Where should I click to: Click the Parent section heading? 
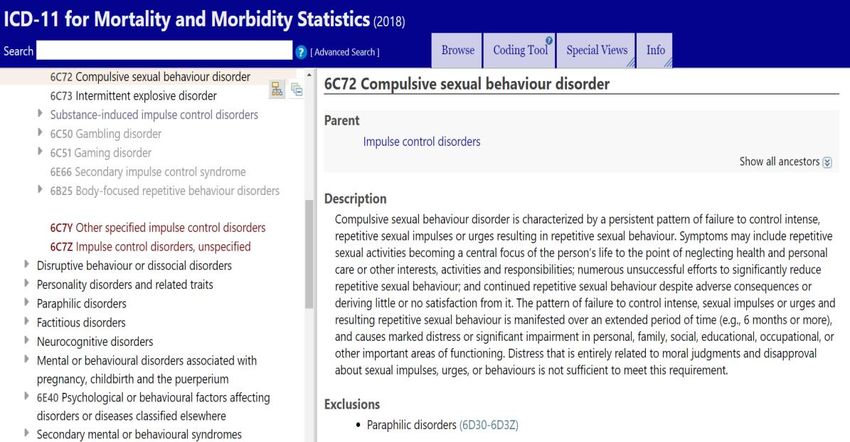click(x=342, y=120)
